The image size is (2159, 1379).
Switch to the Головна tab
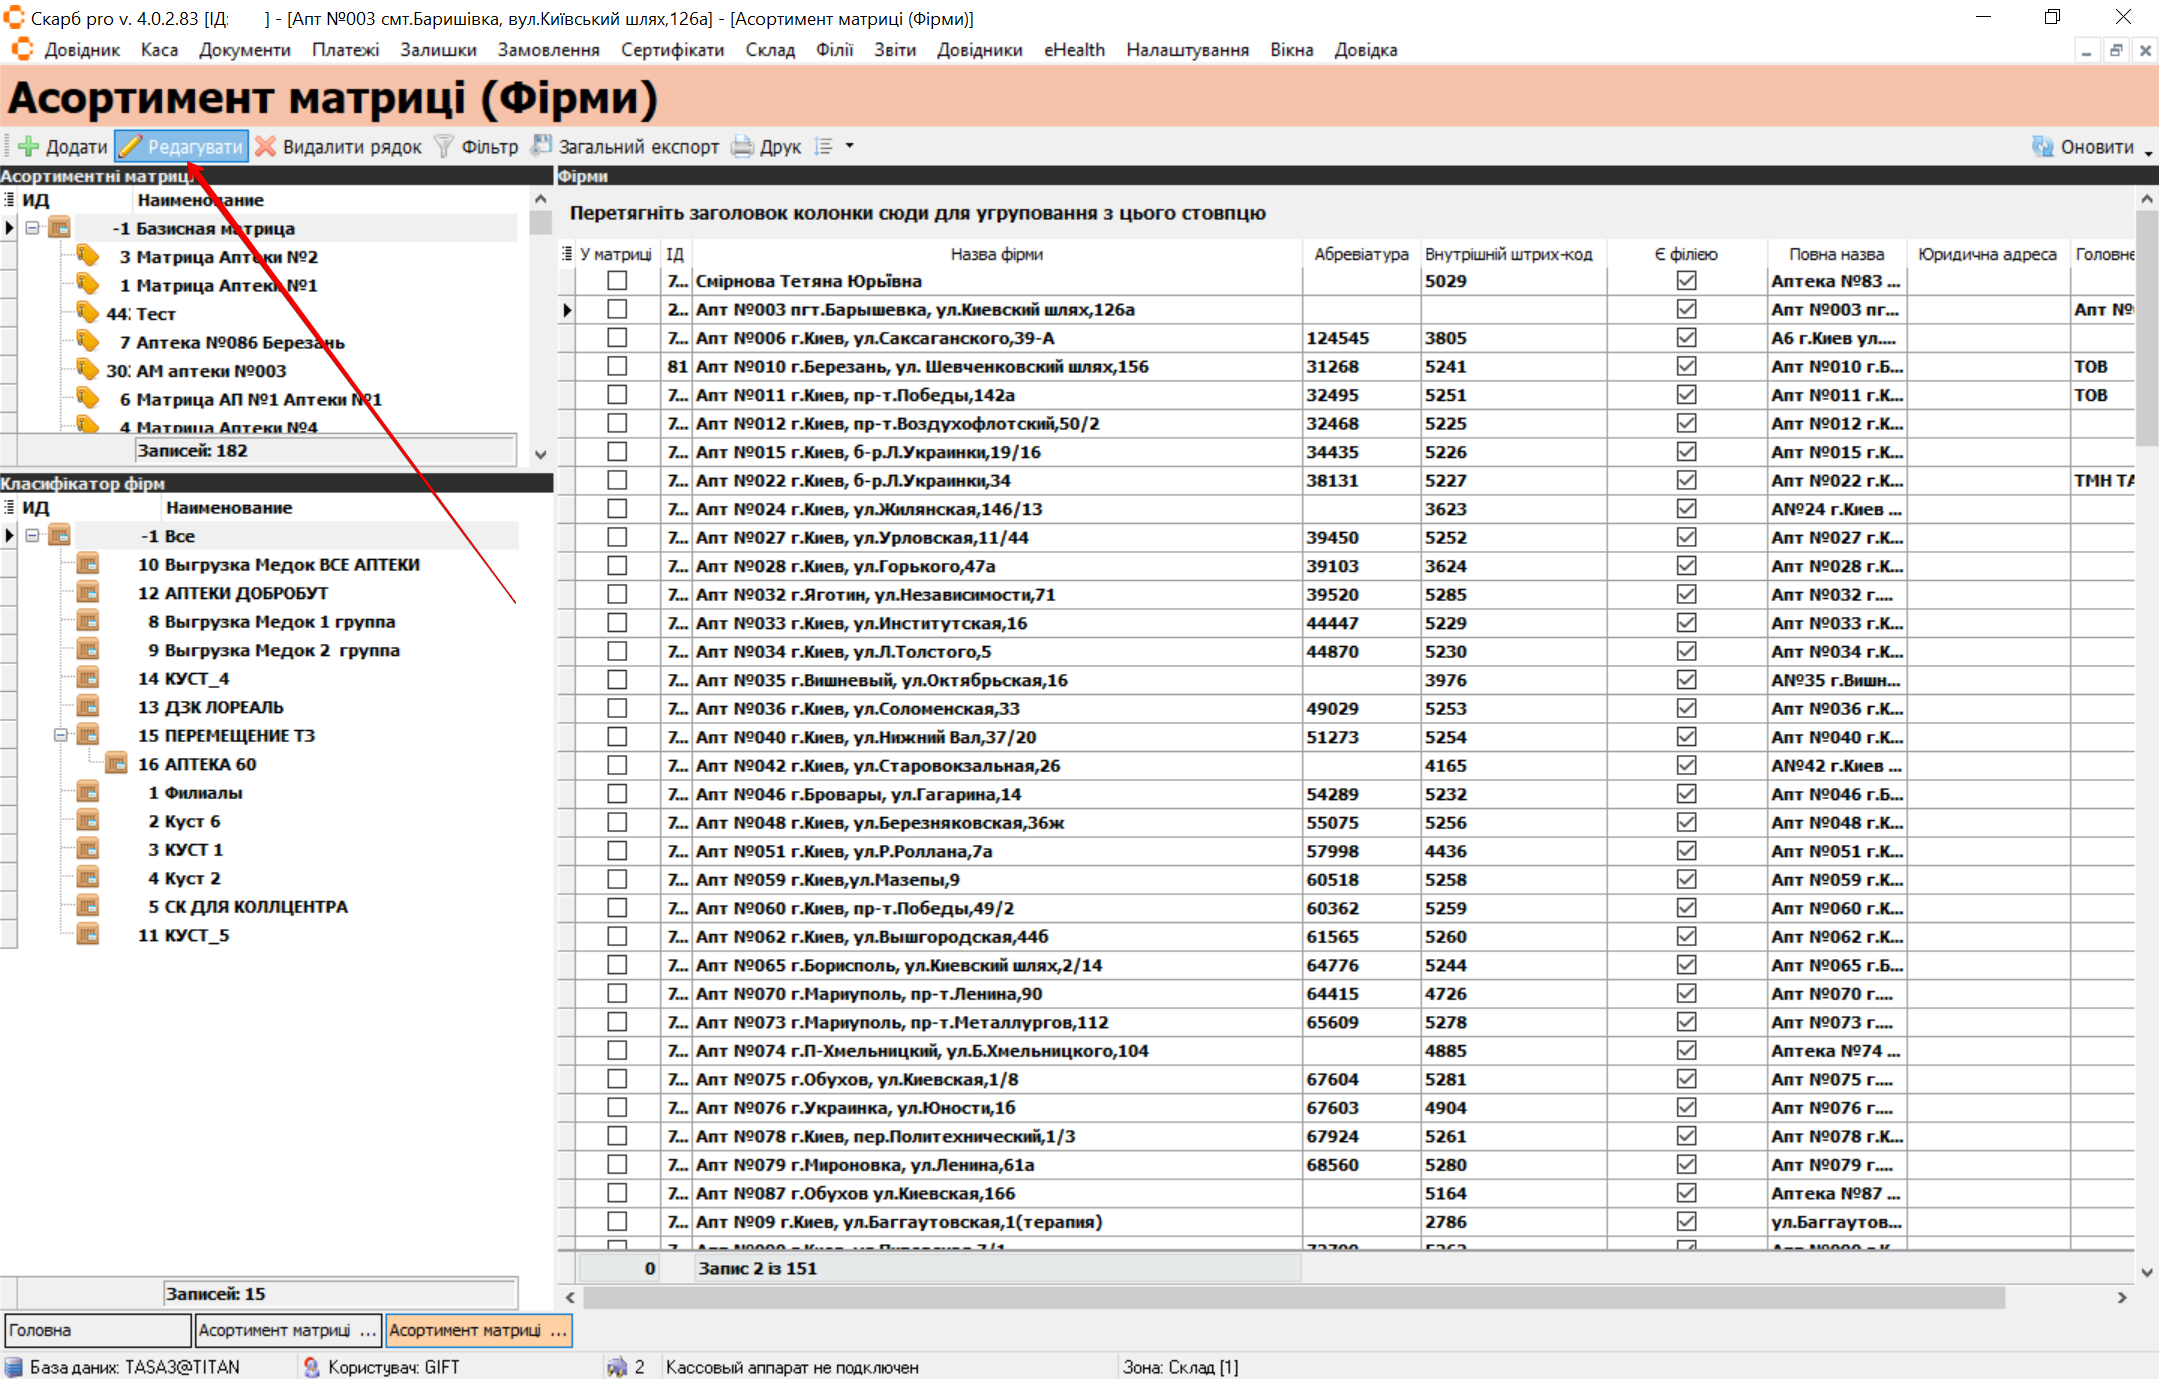click(96, 1330)
